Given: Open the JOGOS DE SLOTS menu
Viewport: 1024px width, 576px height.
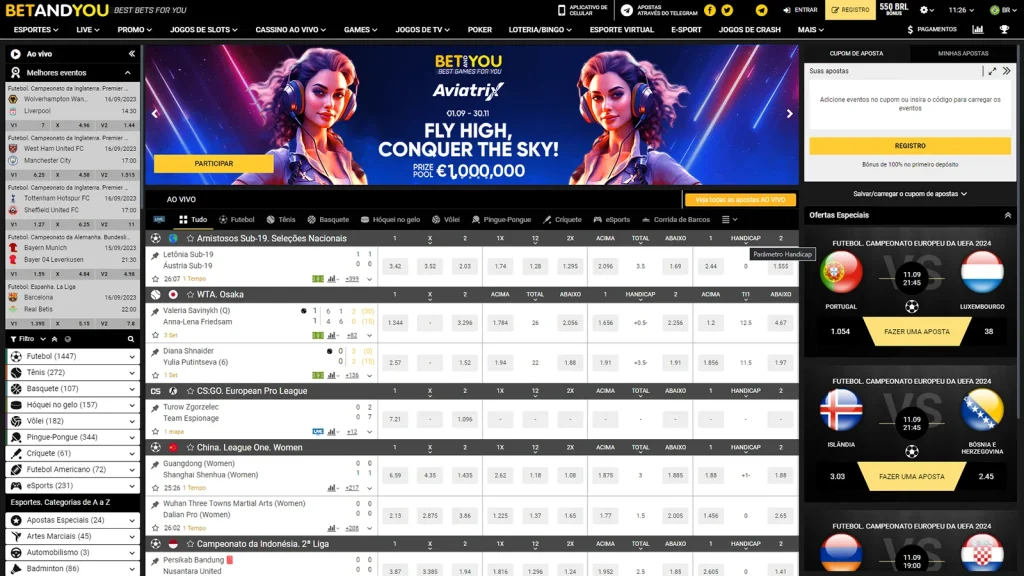Looking at the screenshot, I should [x=203, y=29].
